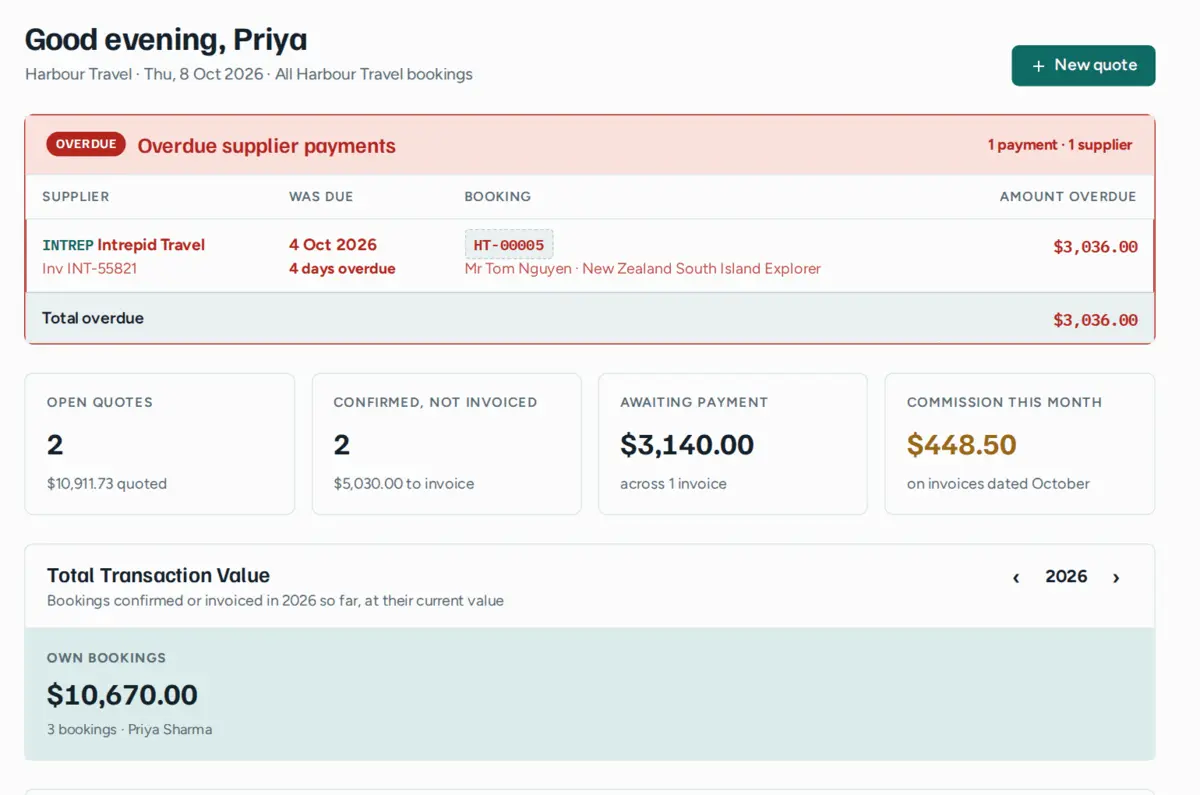Screen dimensions: 1200x795
Task: Open the Awaiting Payment card
Action: click(x=733, y=444)
